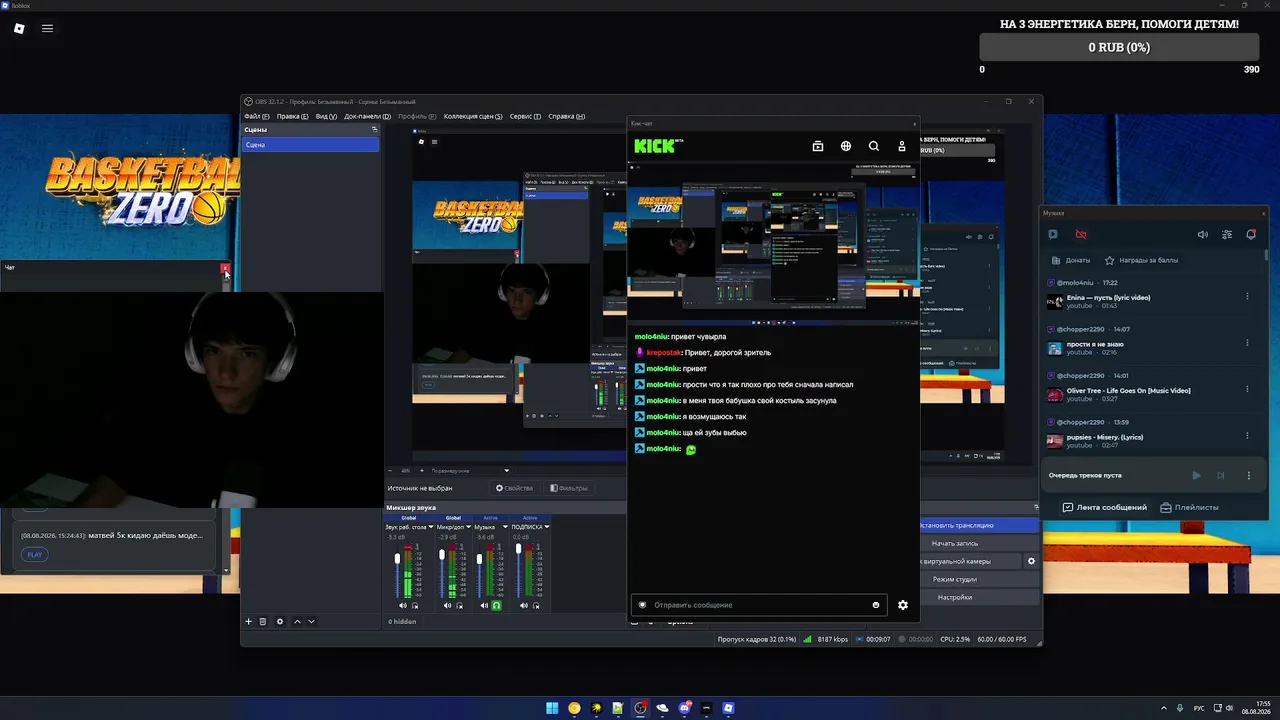This screenshot has width=1280, height=720.
Task: Toggle monitoring for Микр/доп
Action: 460,606
